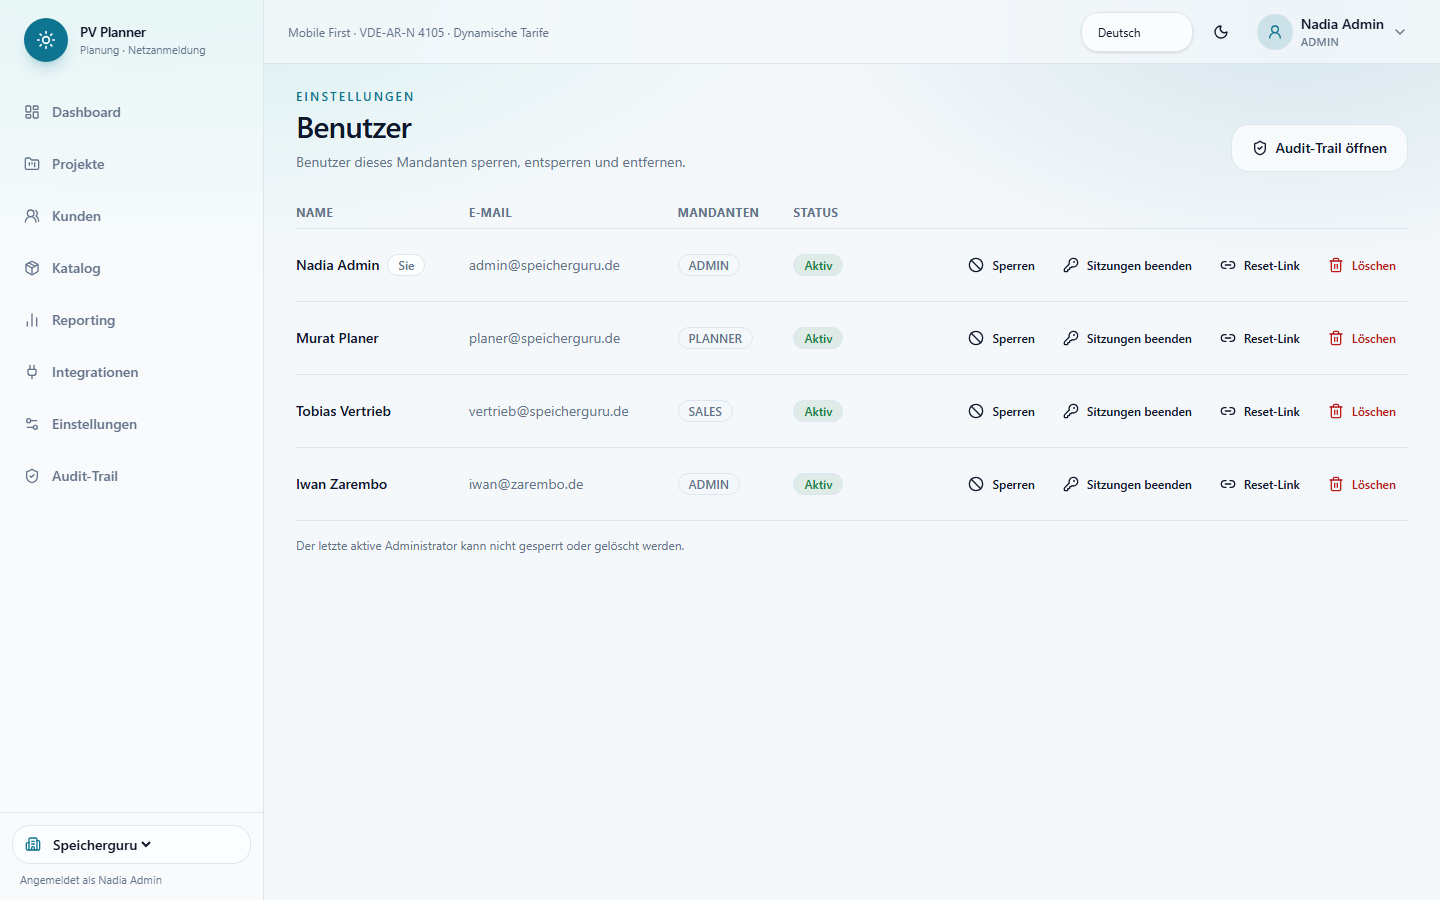
Task: Click key icon in Iwan Zarembo row
Action: point(1071,484)
